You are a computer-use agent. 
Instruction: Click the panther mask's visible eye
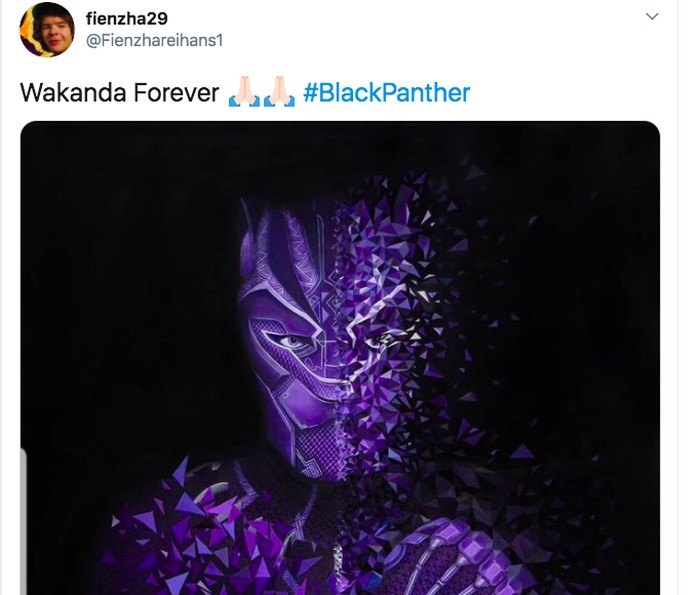[x=294, y=343]
